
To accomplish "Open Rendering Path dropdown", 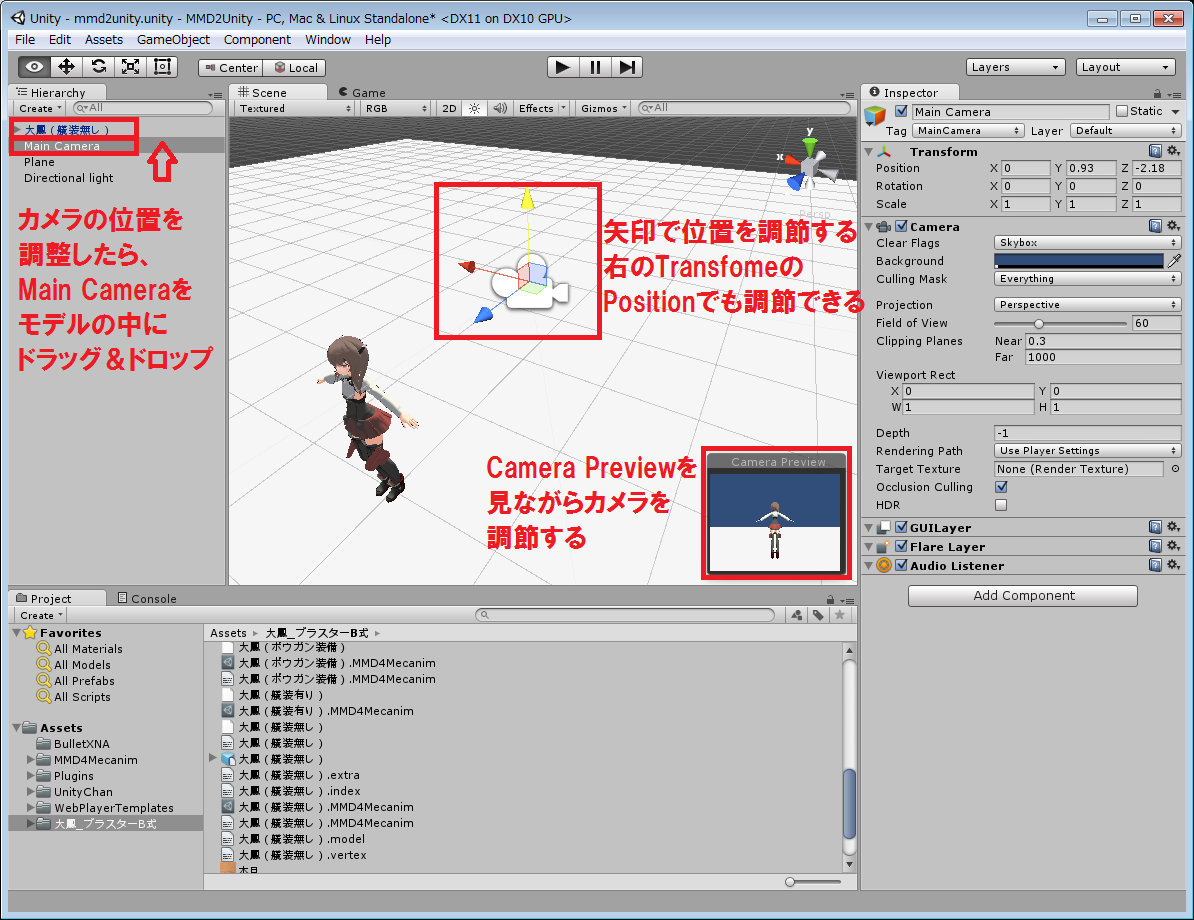I will [x=1087, y=451].
